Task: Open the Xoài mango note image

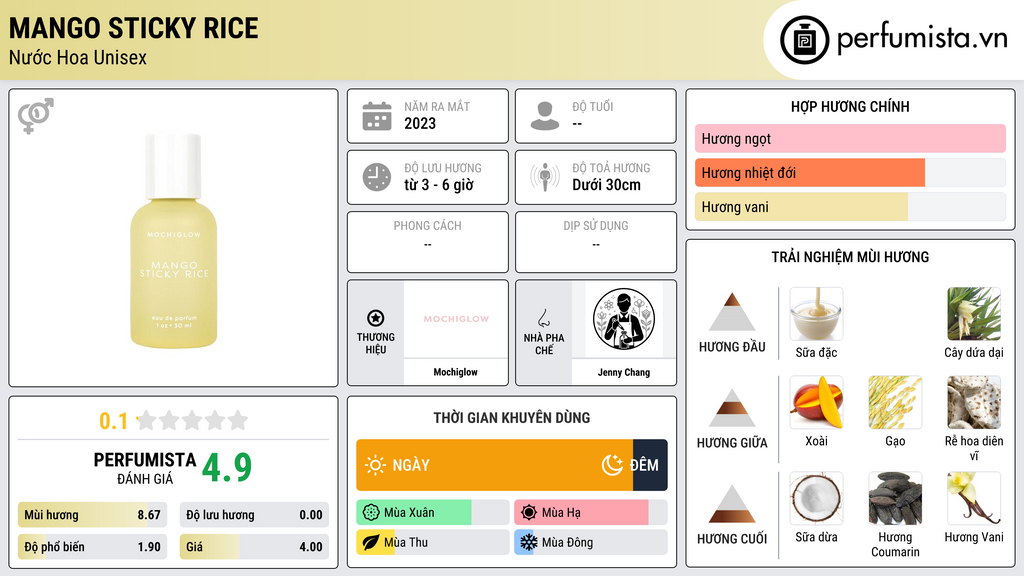Action: [x=816, y=402]
